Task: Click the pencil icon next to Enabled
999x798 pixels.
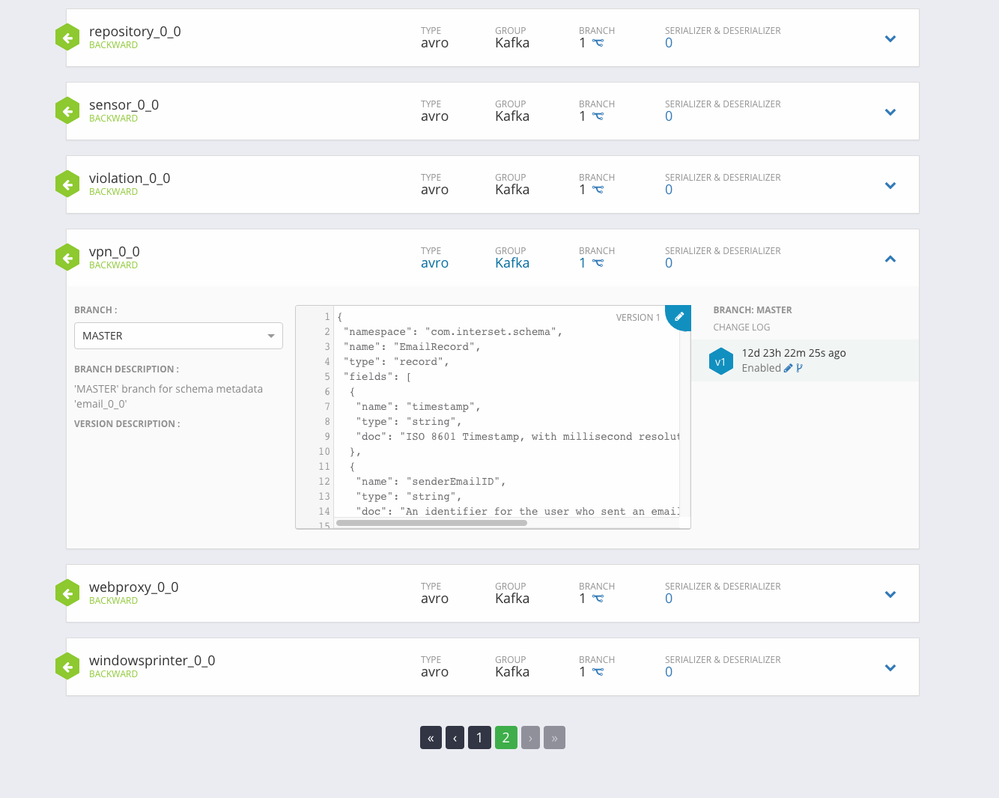Action: click(788, 368)
